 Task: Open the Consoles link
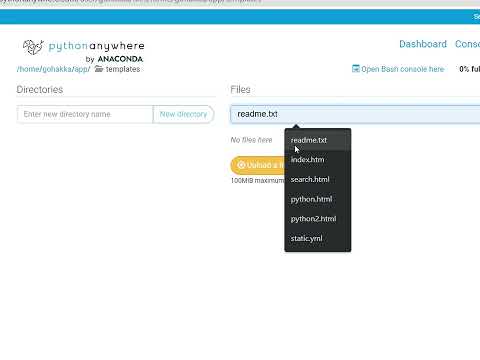point(467,44)
